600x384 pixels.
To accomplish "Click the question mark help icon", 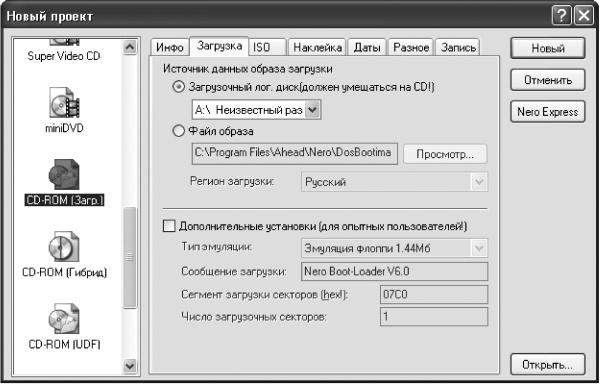I will (562, 16).
